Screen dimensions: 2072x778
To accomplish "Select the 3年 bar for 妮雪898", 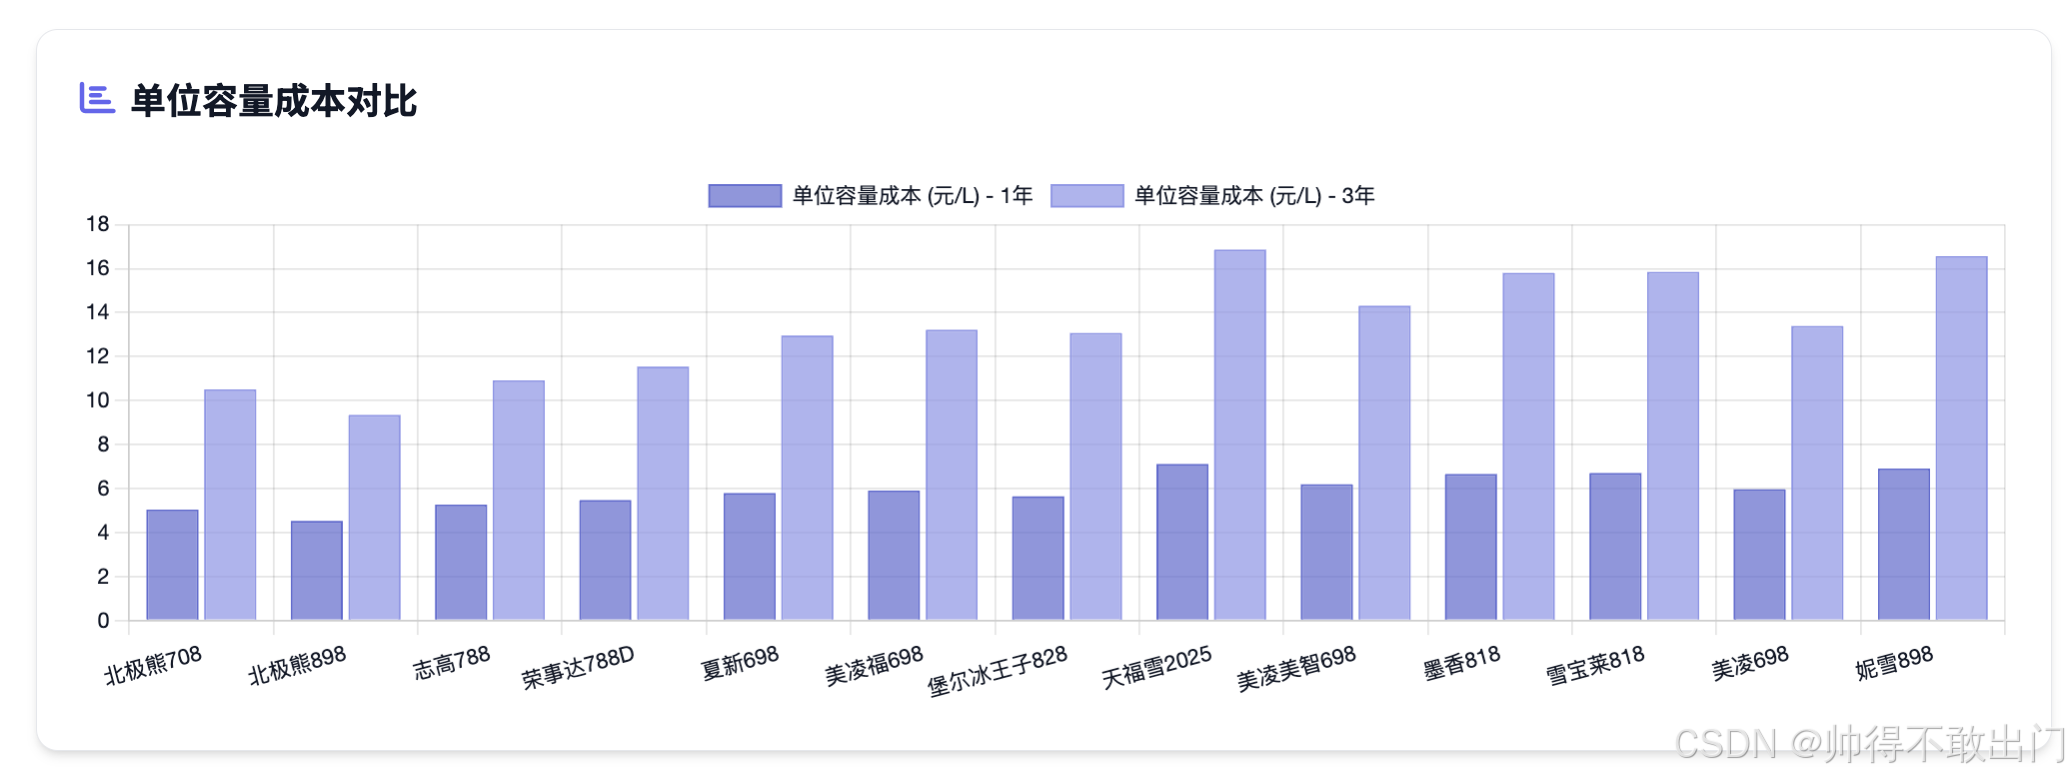I will point(1962,439).
